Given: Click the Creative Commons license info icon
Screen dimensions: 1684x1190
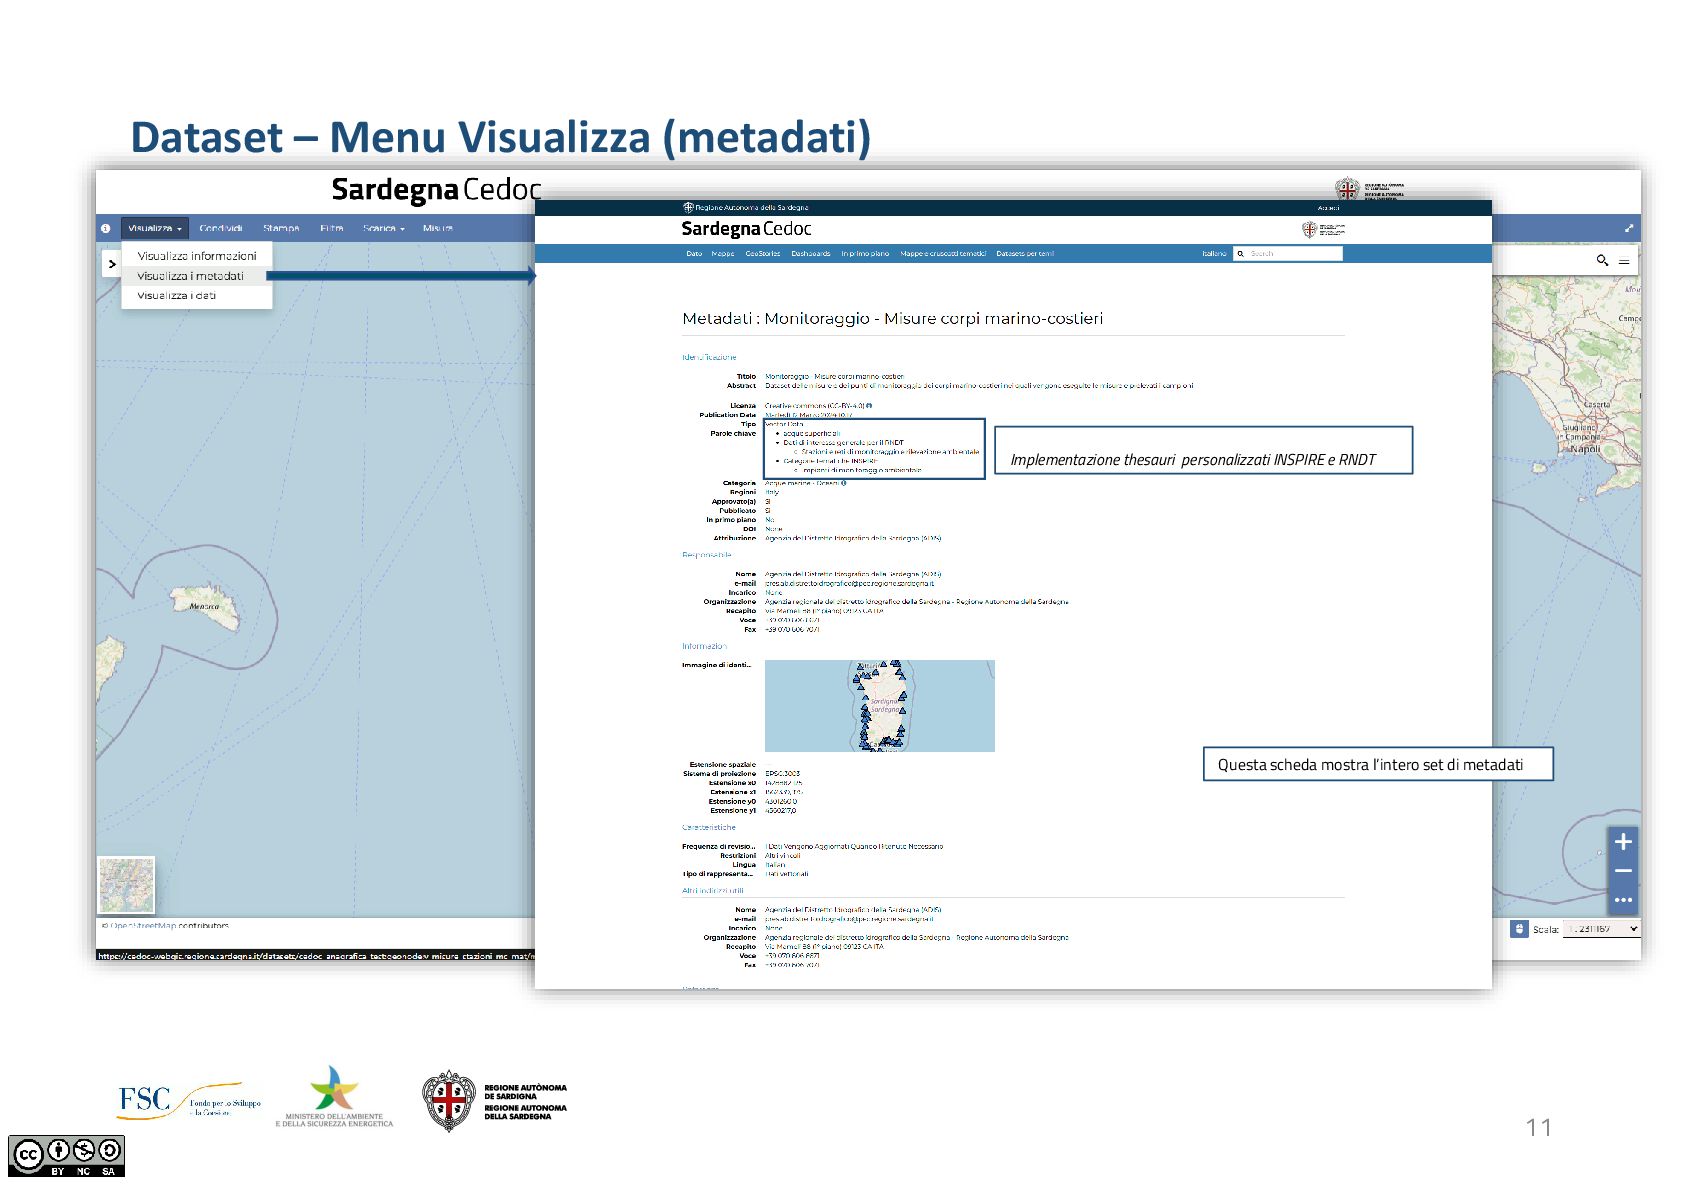Looking at the screenshot, I should tap(870, 406).
